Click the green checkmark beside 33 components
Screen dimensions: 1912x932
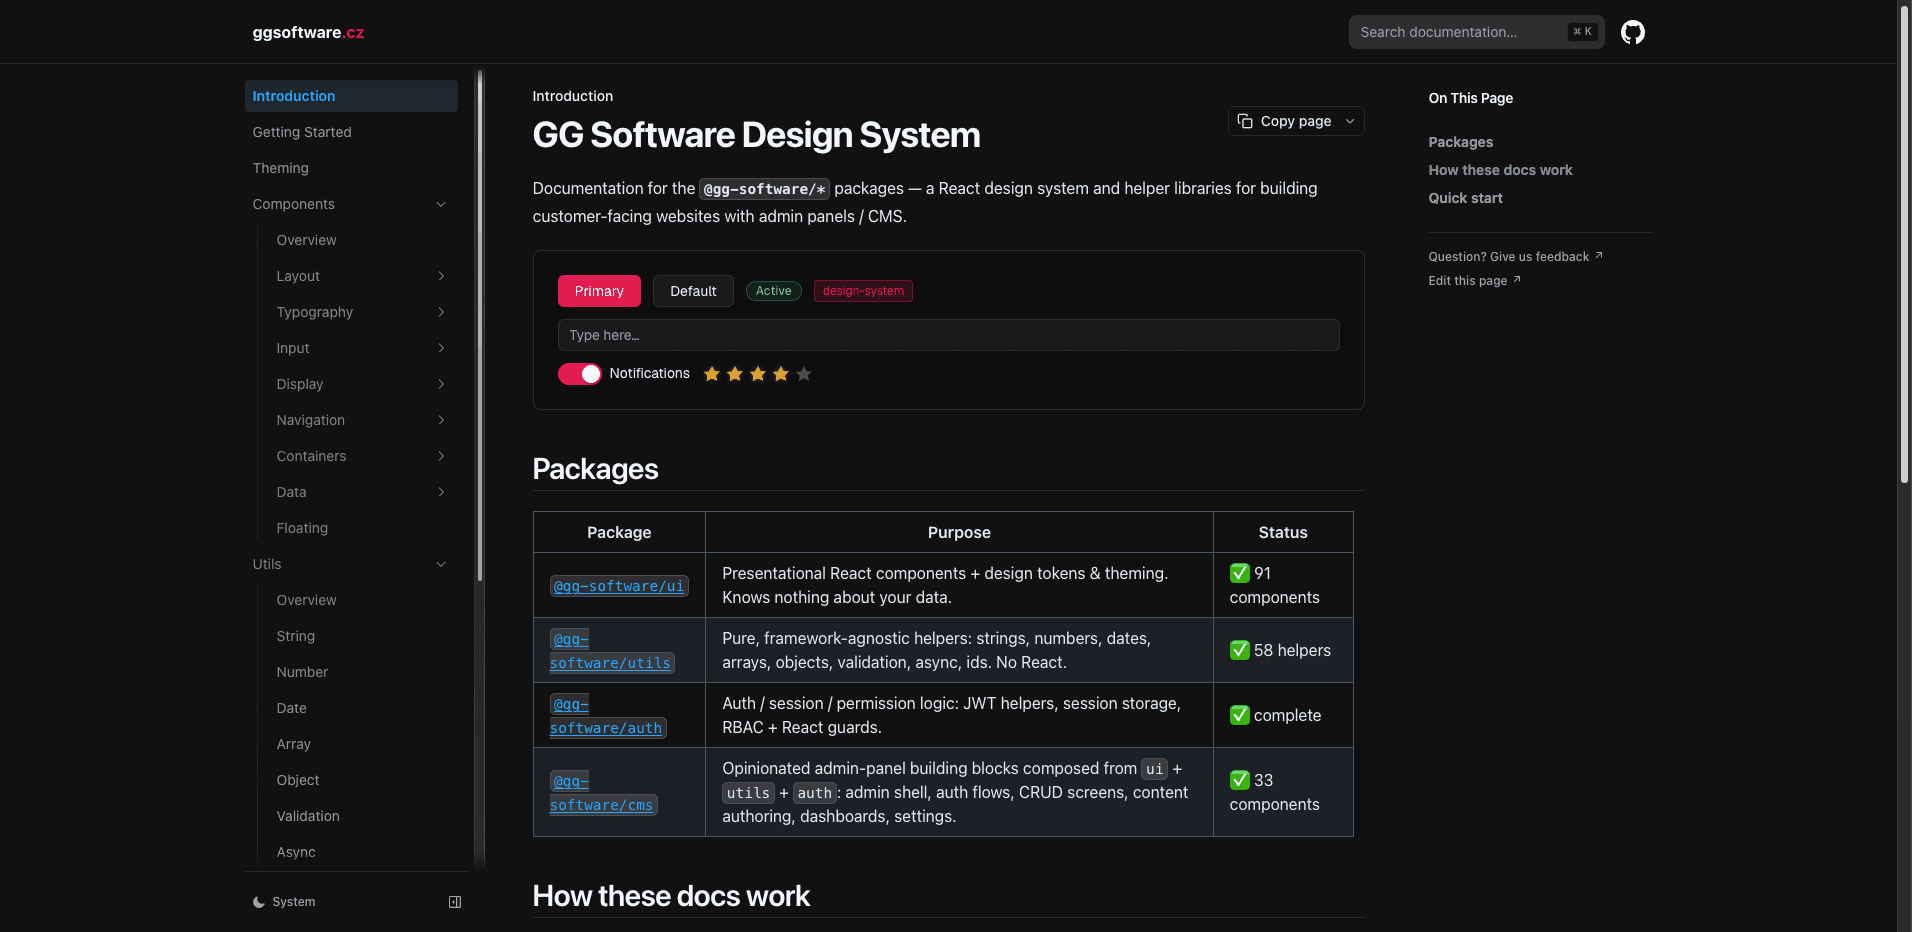(x=1240, y=780)
